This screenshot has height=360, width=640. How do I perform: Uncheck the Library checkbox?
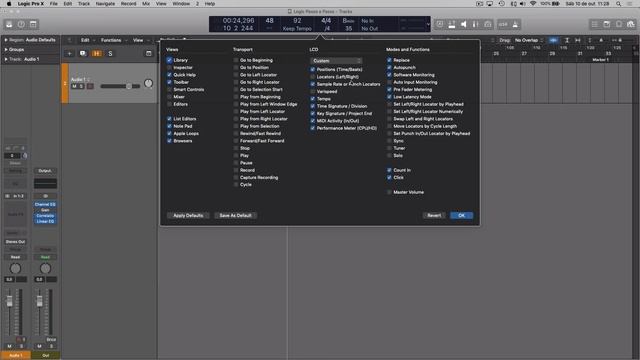[x=169, y=60]
